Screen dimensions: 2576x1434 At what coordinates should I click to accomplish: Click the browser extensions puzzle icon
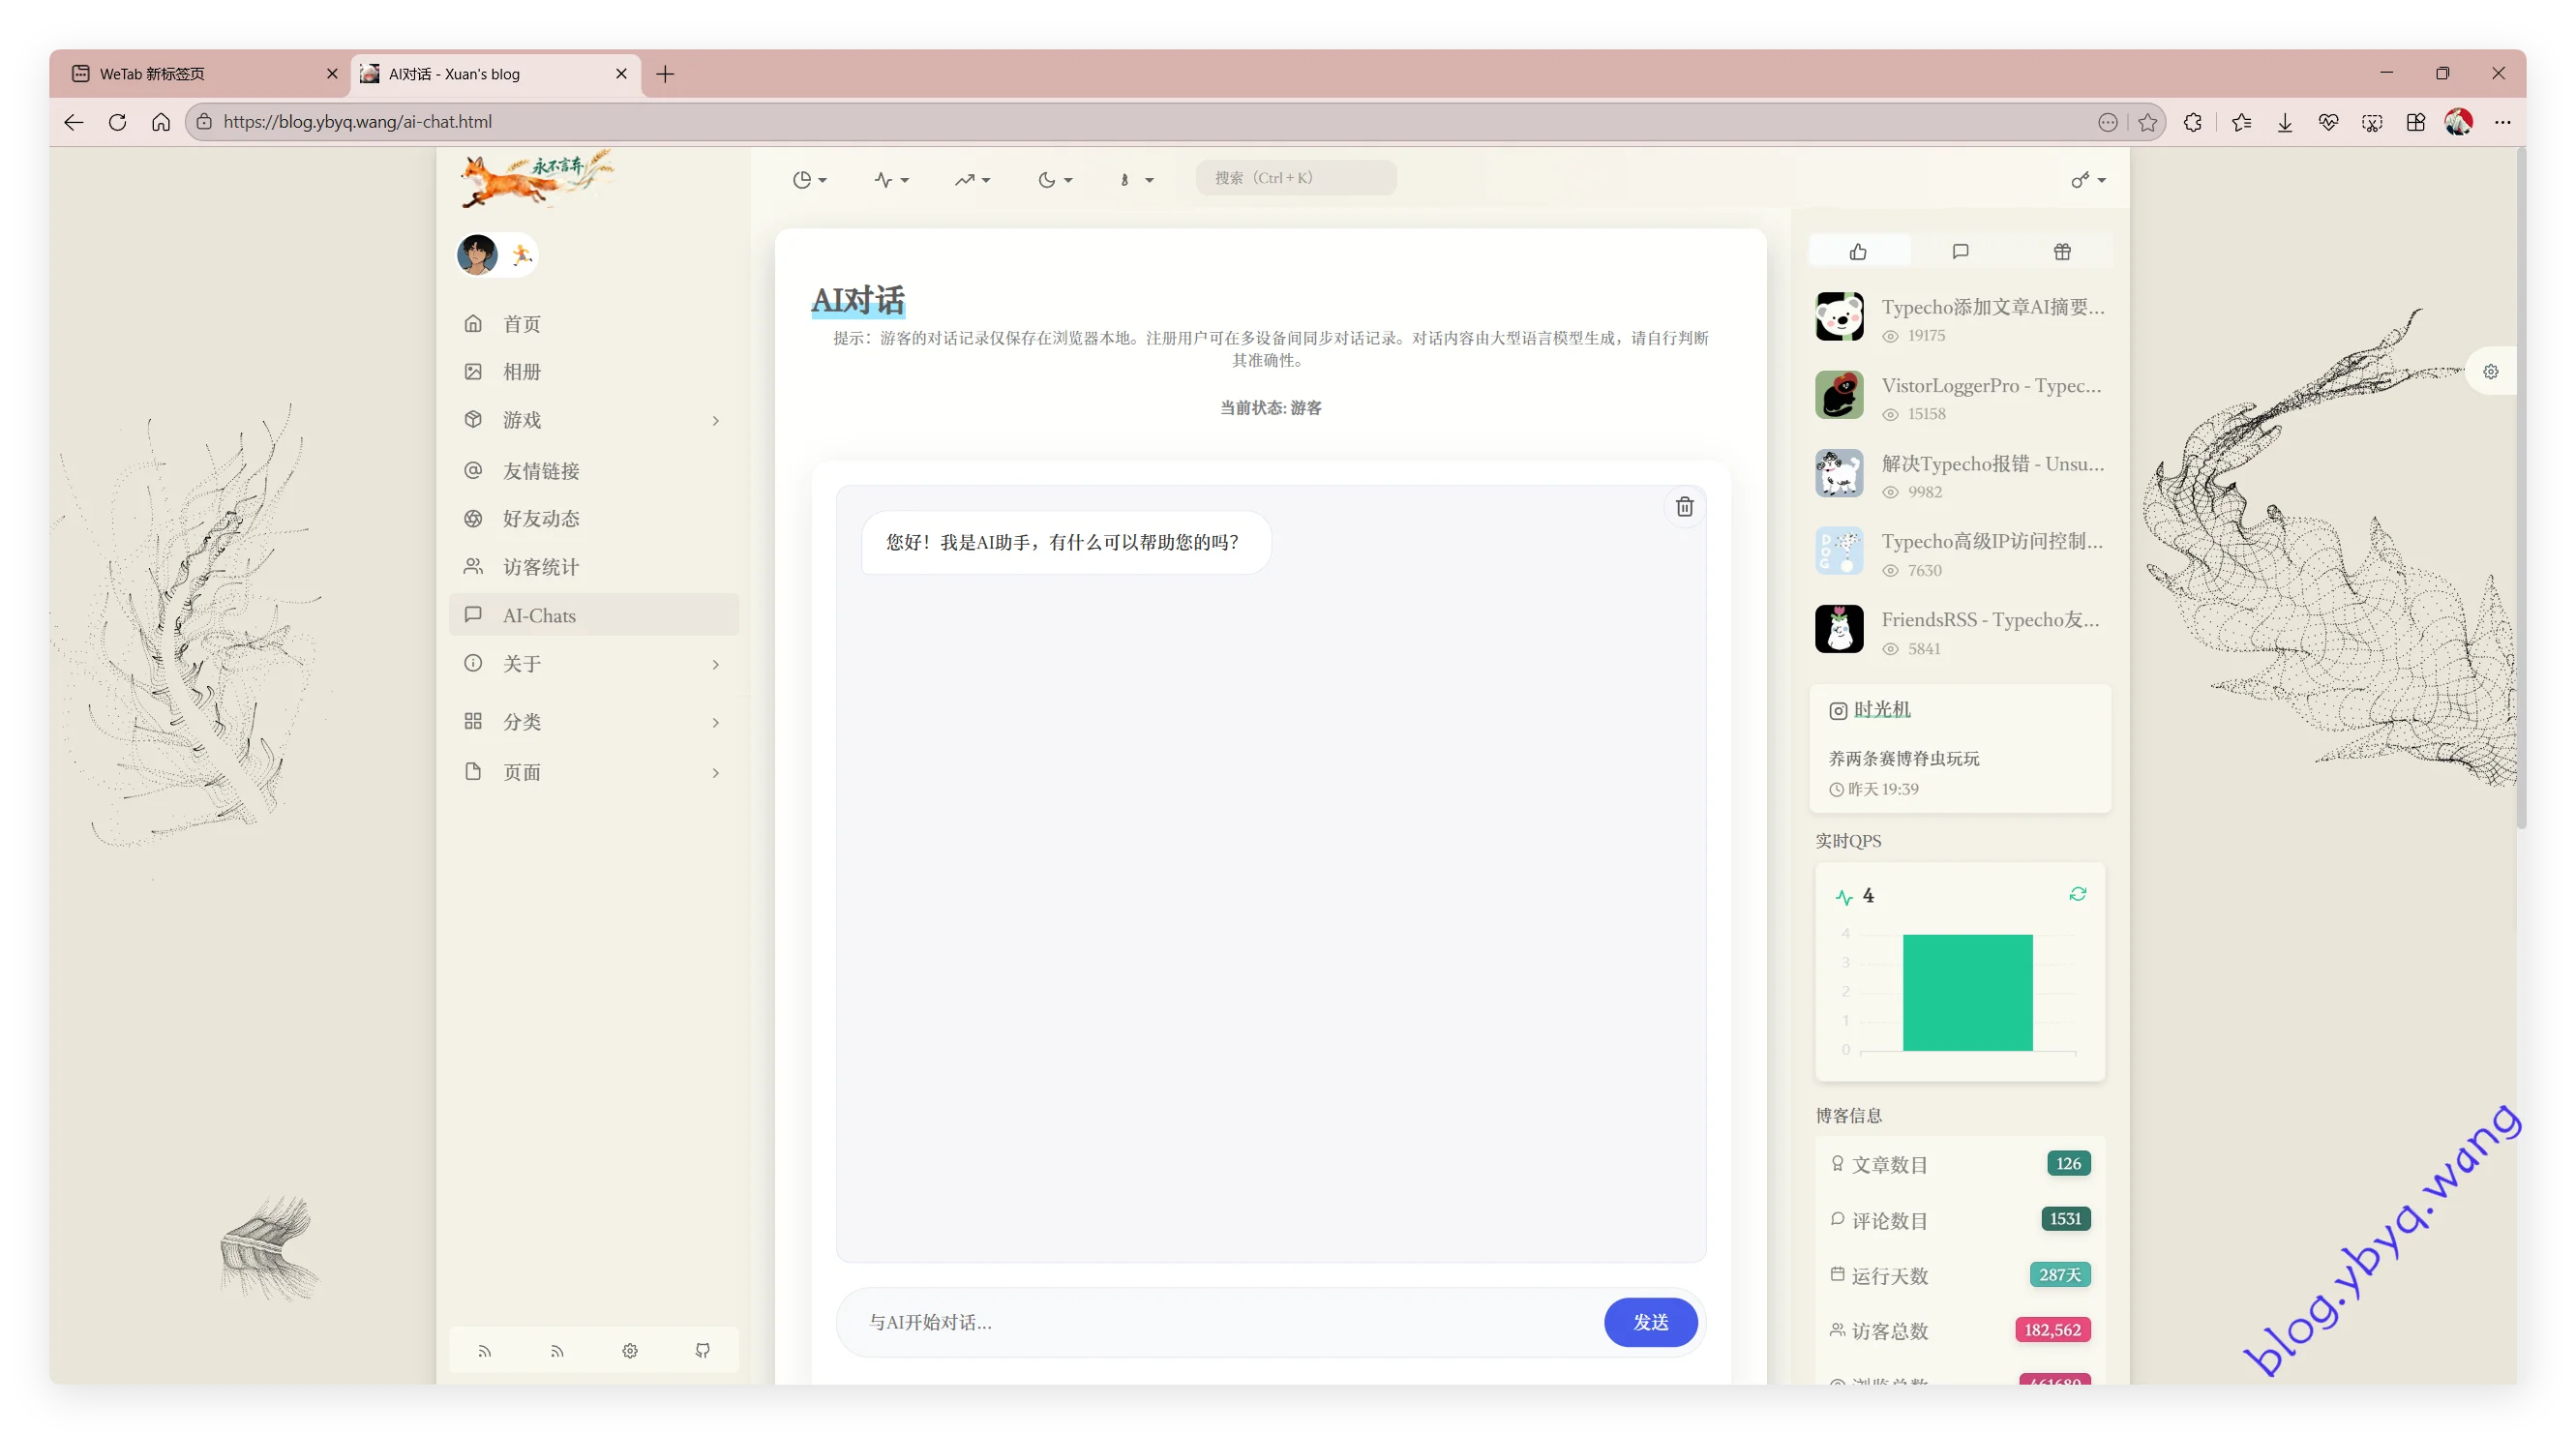[x=2192, y=122]
